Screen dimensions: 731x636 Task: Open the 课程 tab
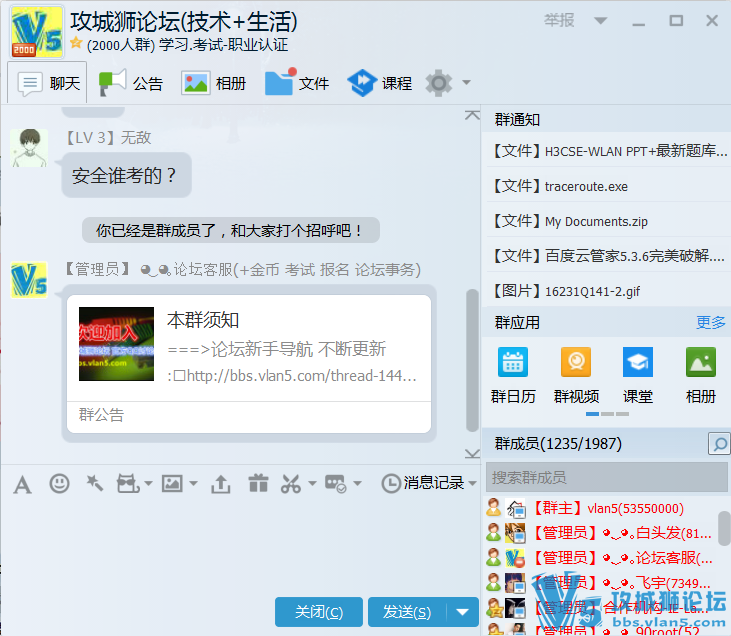(380, 83)
